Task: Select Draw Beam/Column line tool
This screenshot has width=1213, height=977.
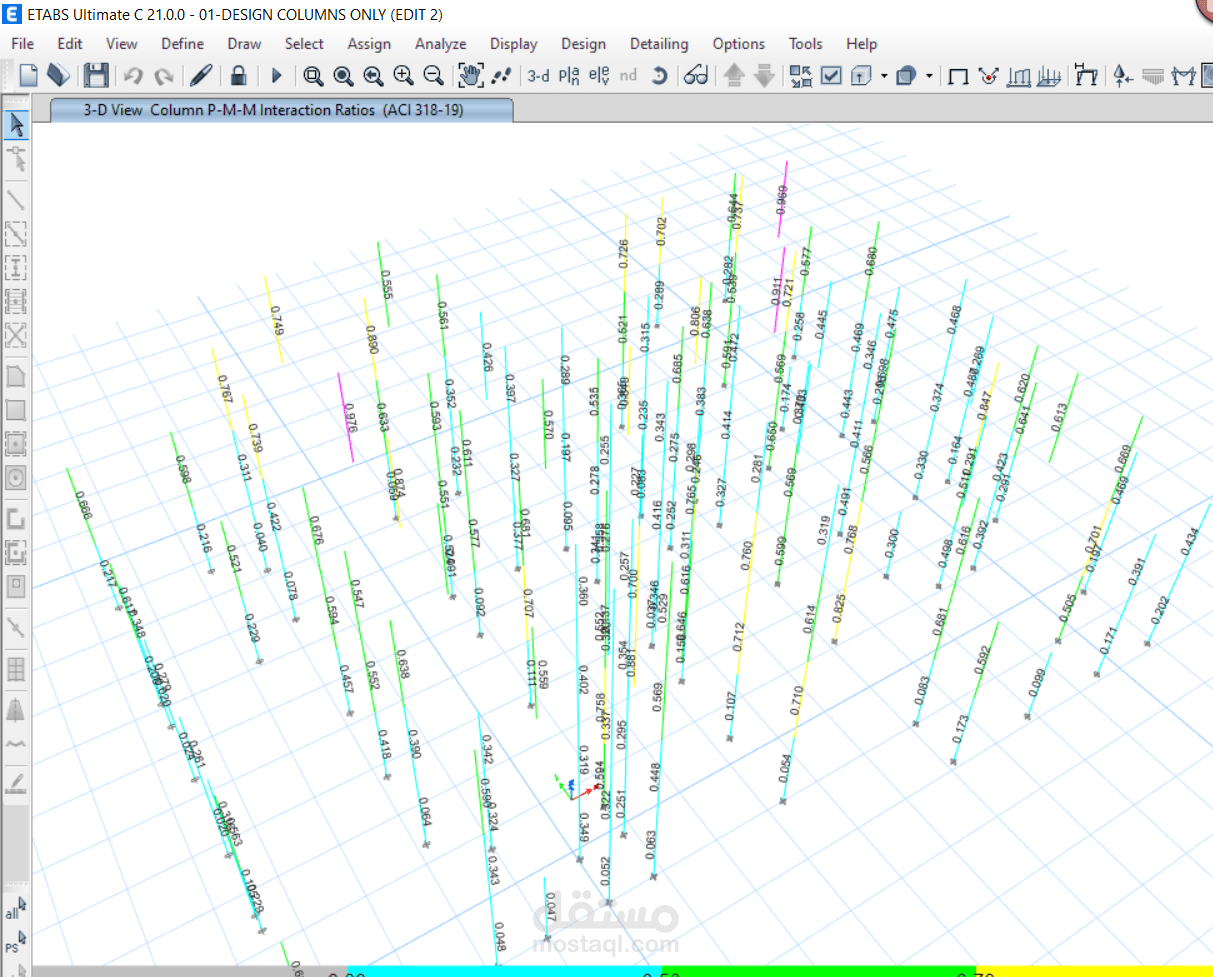Action: [16, 201]
